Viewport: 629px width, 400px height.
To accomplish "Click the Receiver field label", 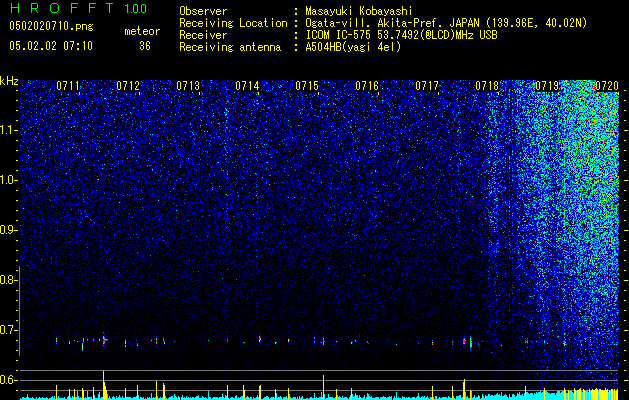I will click(203, 35).
